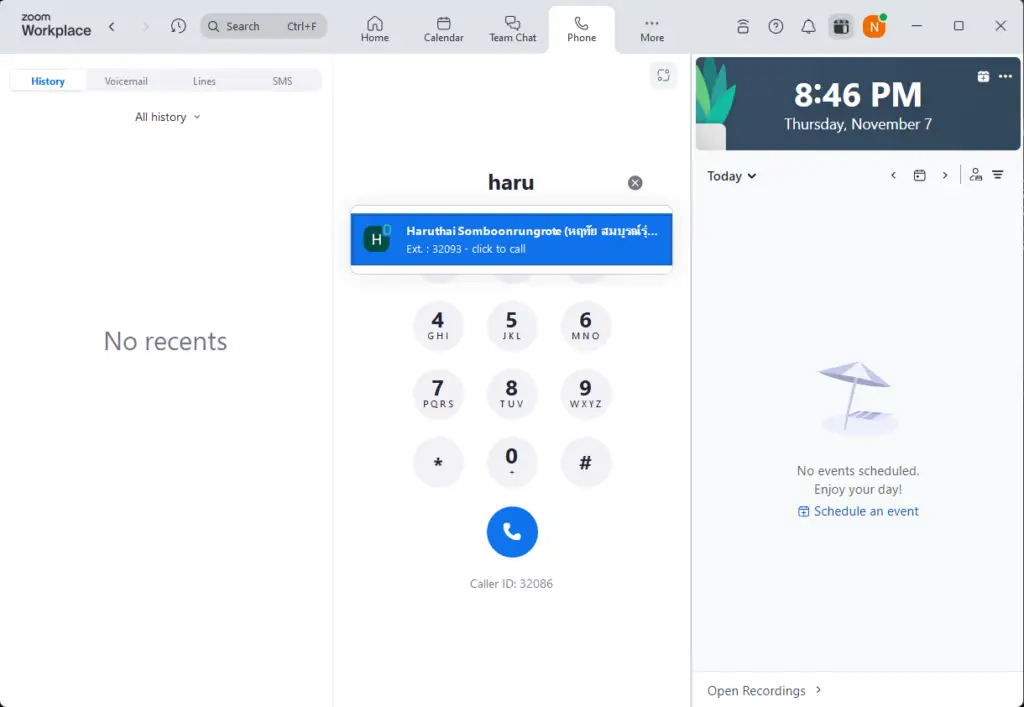Image resolution: width=1024 pixels, height=707 pixels.
Task: Expand Open Recordings chevron
Action: (x=819, y=690)
